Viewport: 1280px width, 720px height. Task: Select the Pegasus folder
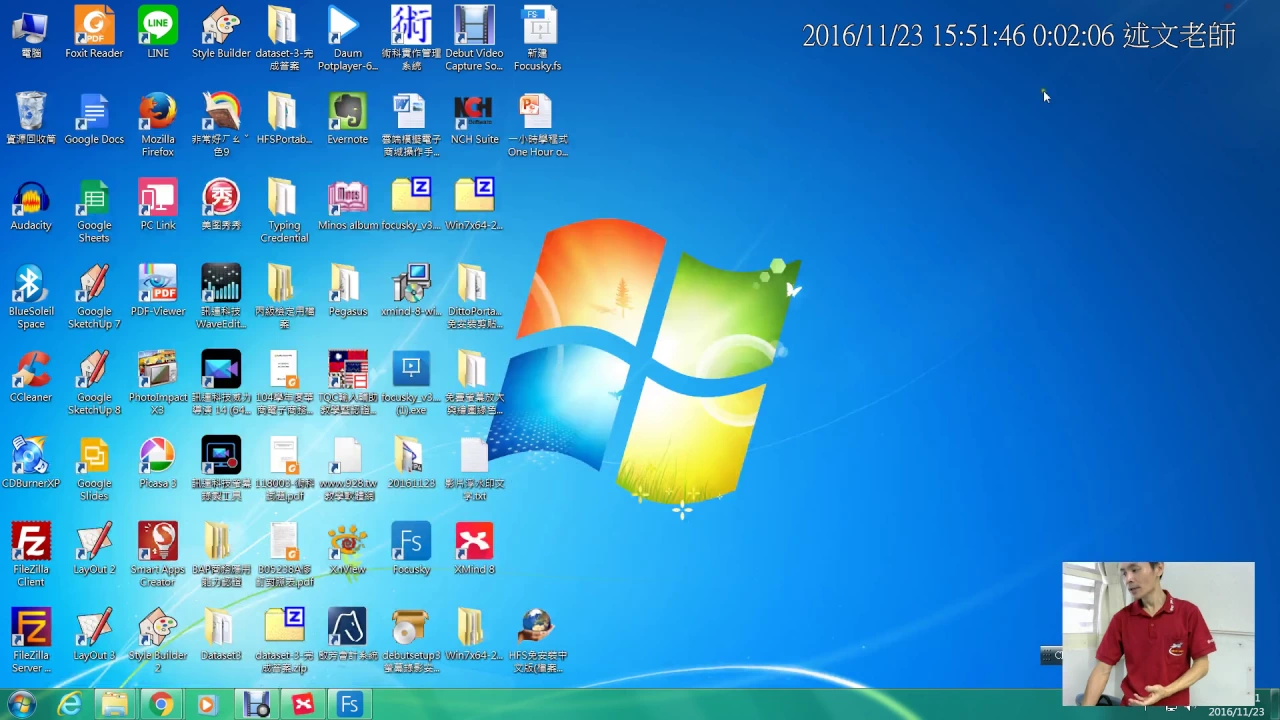tap(347, 290)
